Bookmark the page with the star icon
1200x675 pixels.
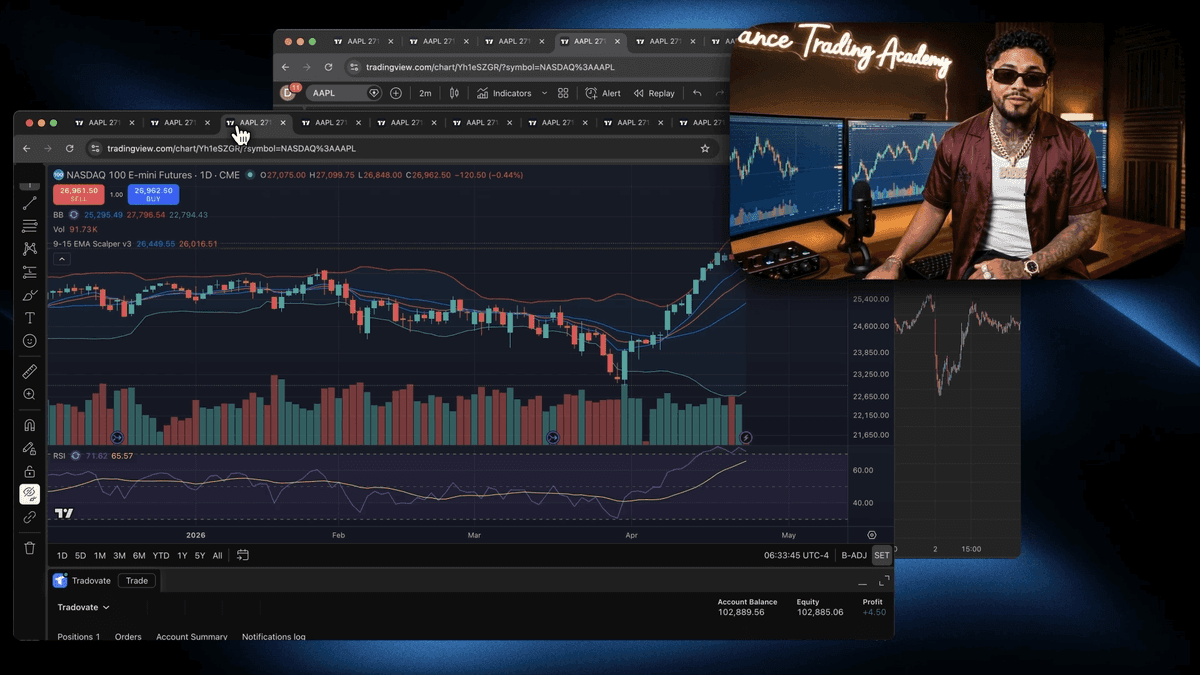705,148
